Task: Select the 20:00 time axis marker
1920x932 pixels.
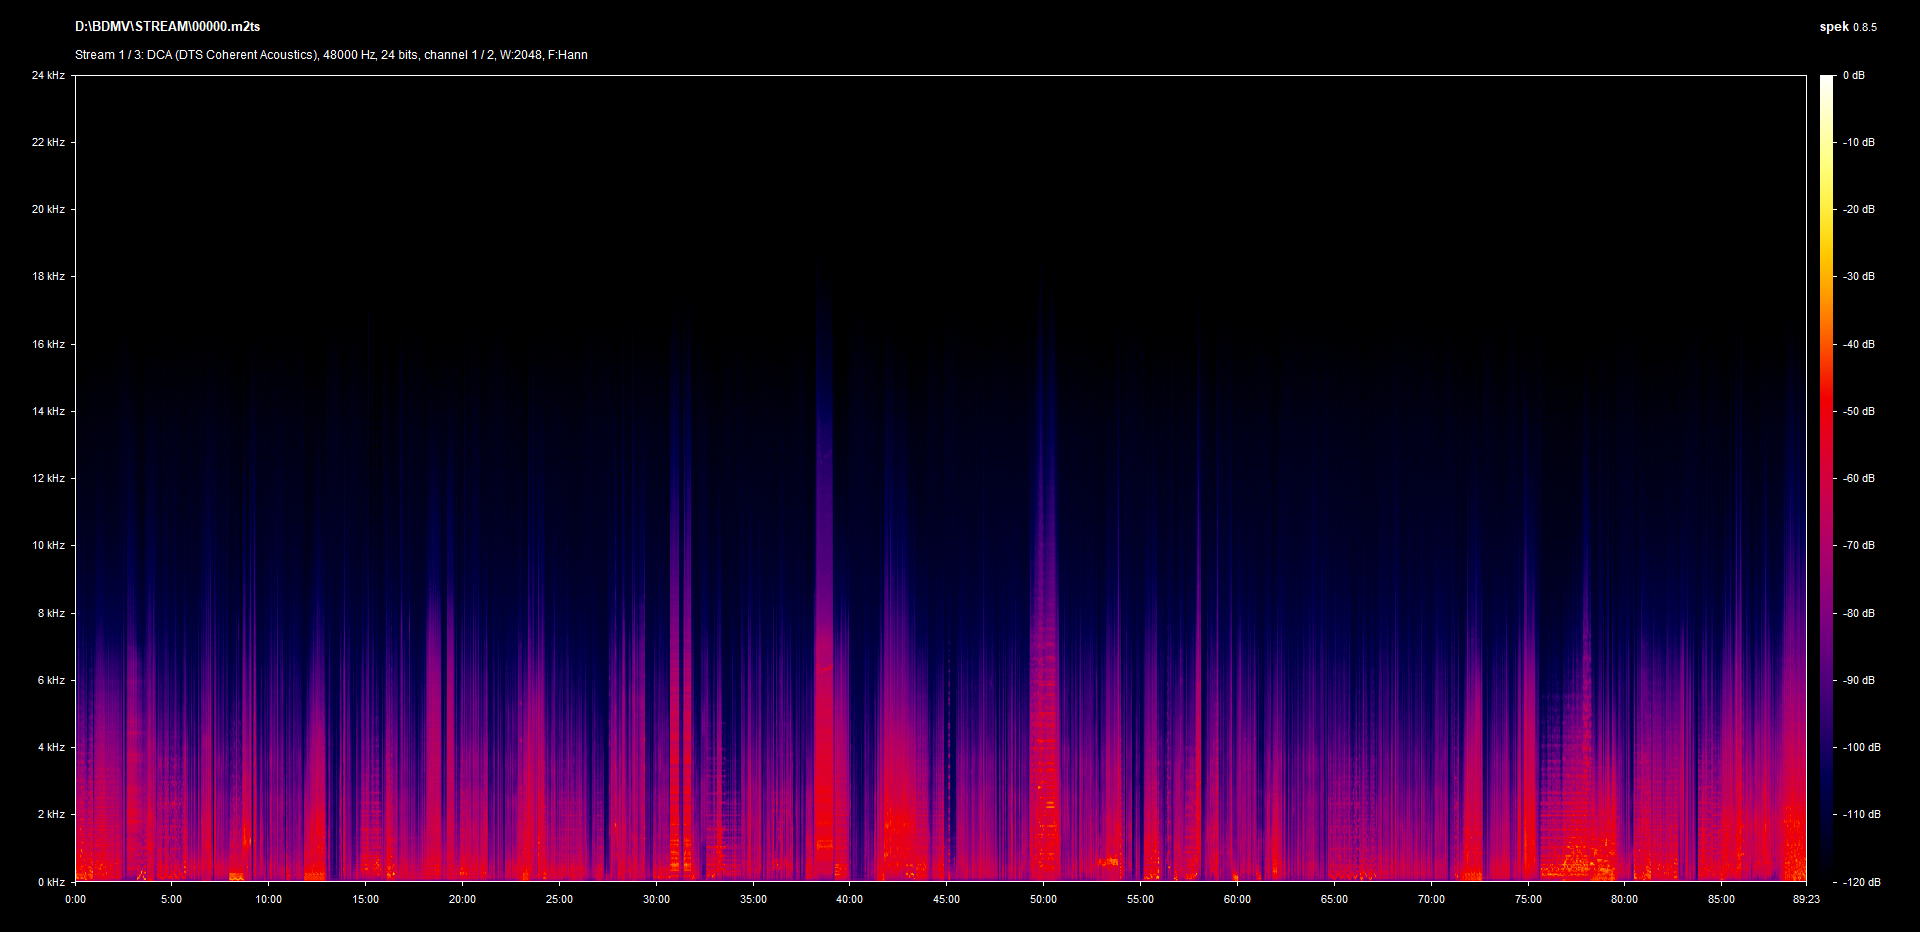Action: [x=462, y=899]
